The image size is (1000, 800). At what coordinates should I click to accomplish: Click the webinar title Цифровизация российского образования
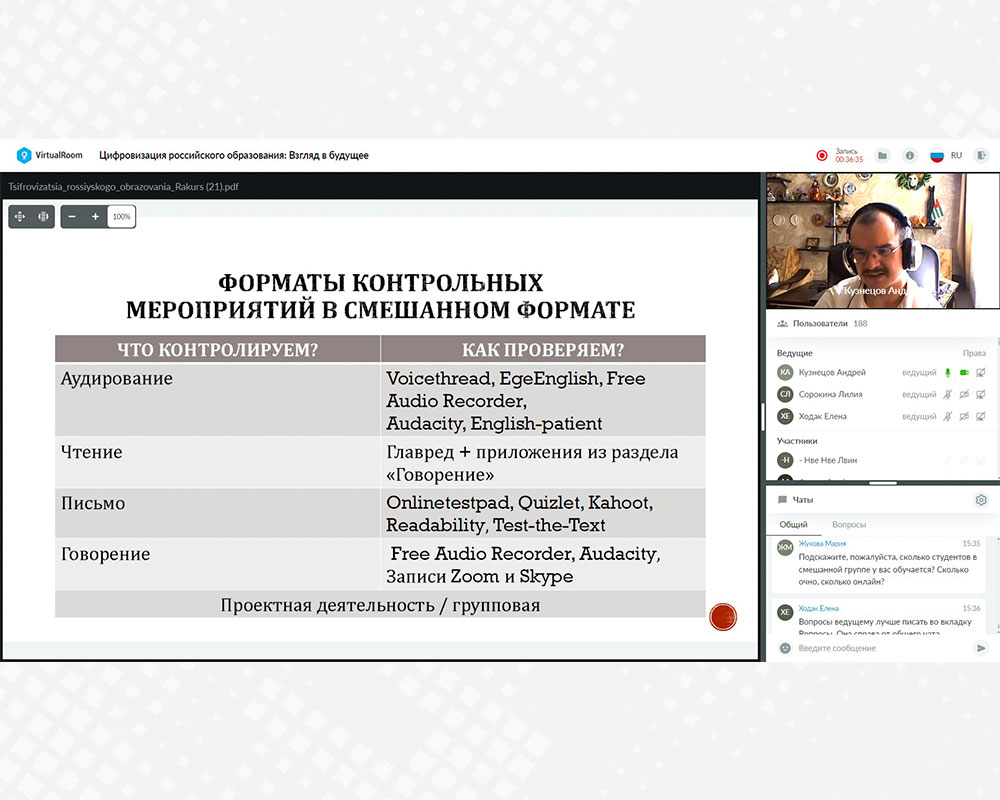(233, 155)
